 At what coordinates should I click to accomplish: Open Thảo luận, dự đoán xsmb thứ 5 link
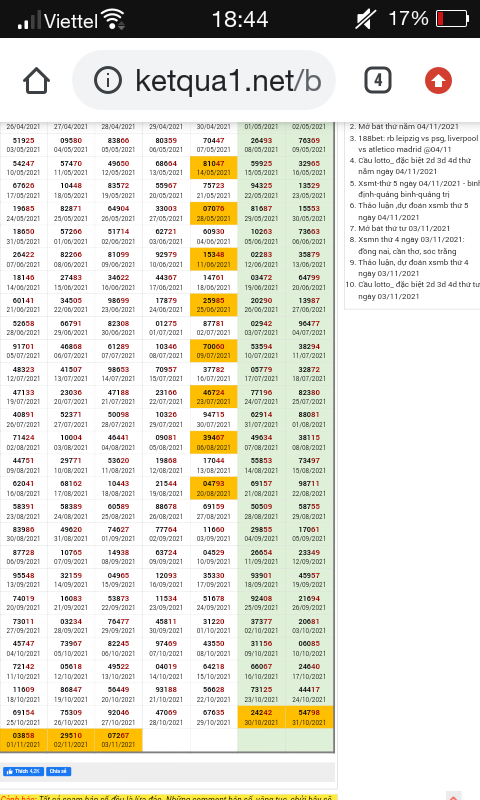pos(413,211)
